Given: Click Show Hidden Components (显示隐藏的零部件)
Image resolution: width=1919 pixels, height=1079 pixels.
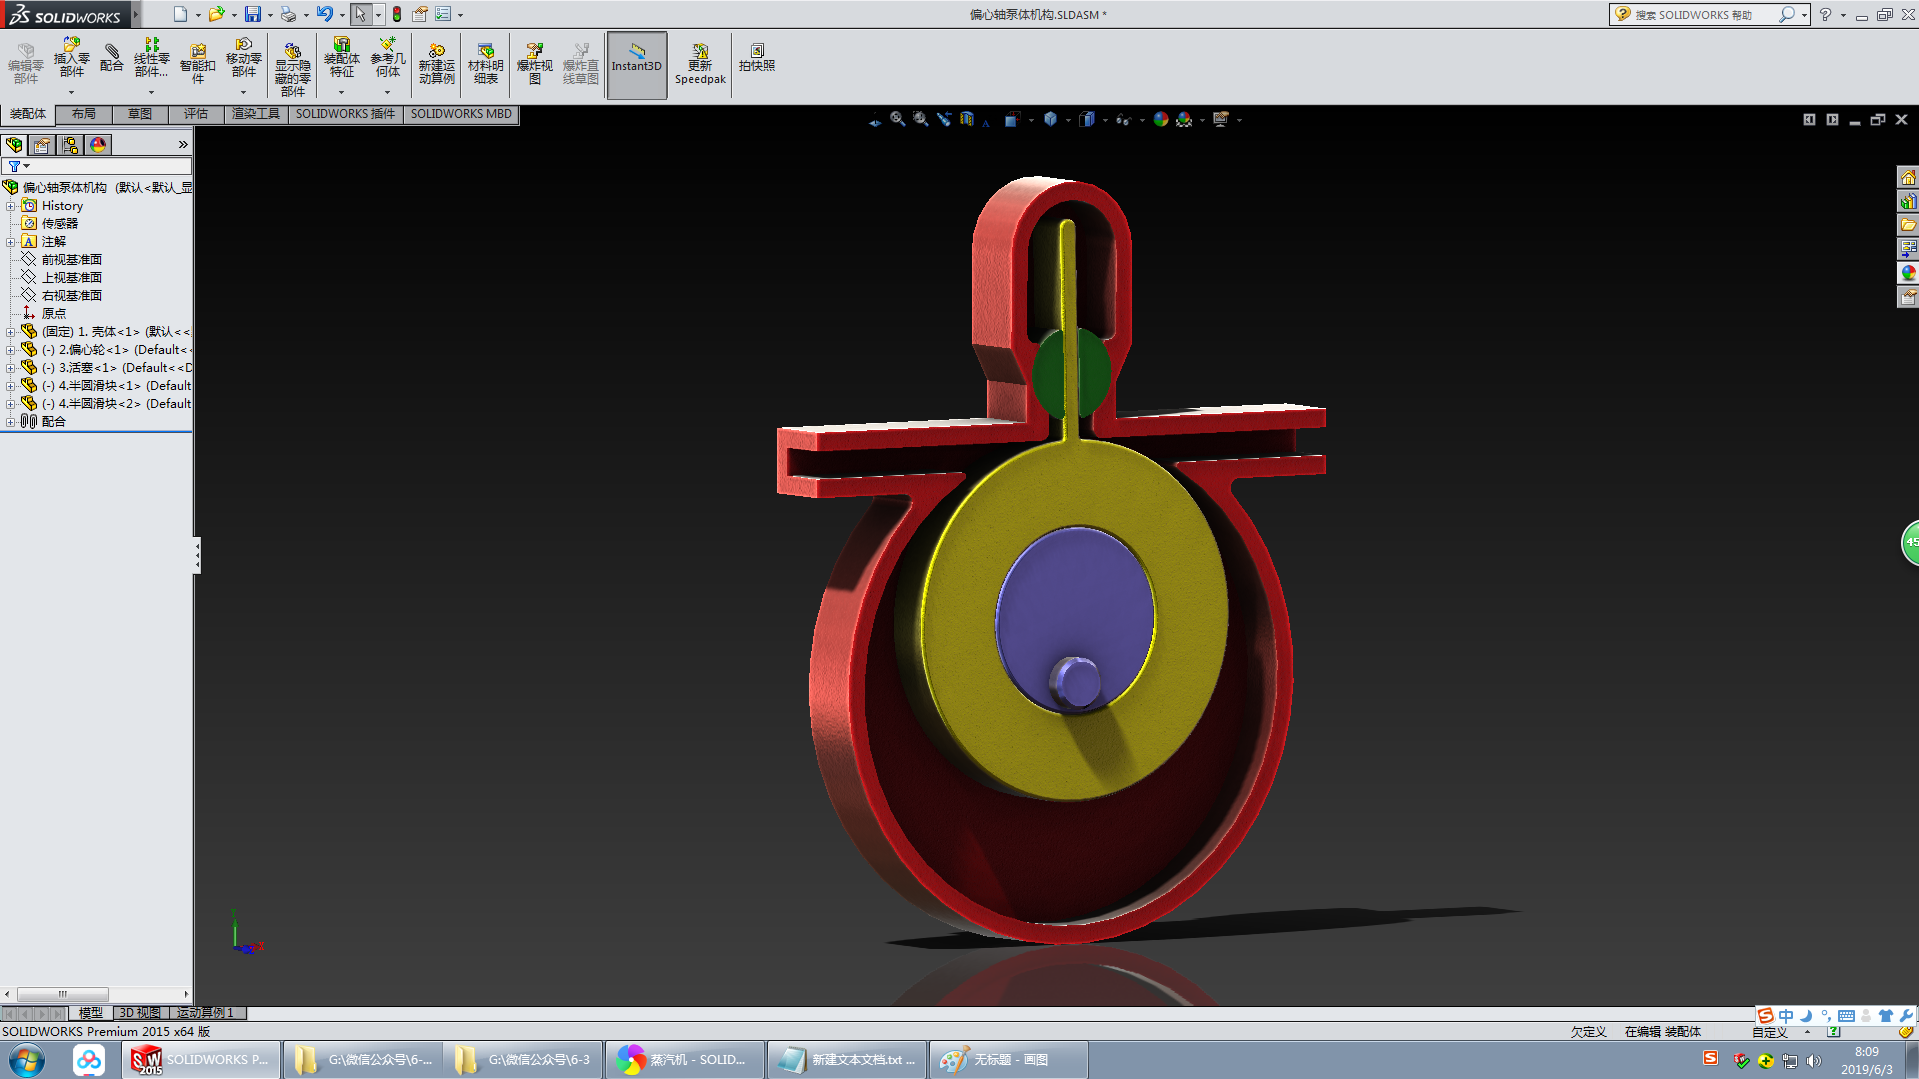Looking at the screenshot, I should (293, 68).
